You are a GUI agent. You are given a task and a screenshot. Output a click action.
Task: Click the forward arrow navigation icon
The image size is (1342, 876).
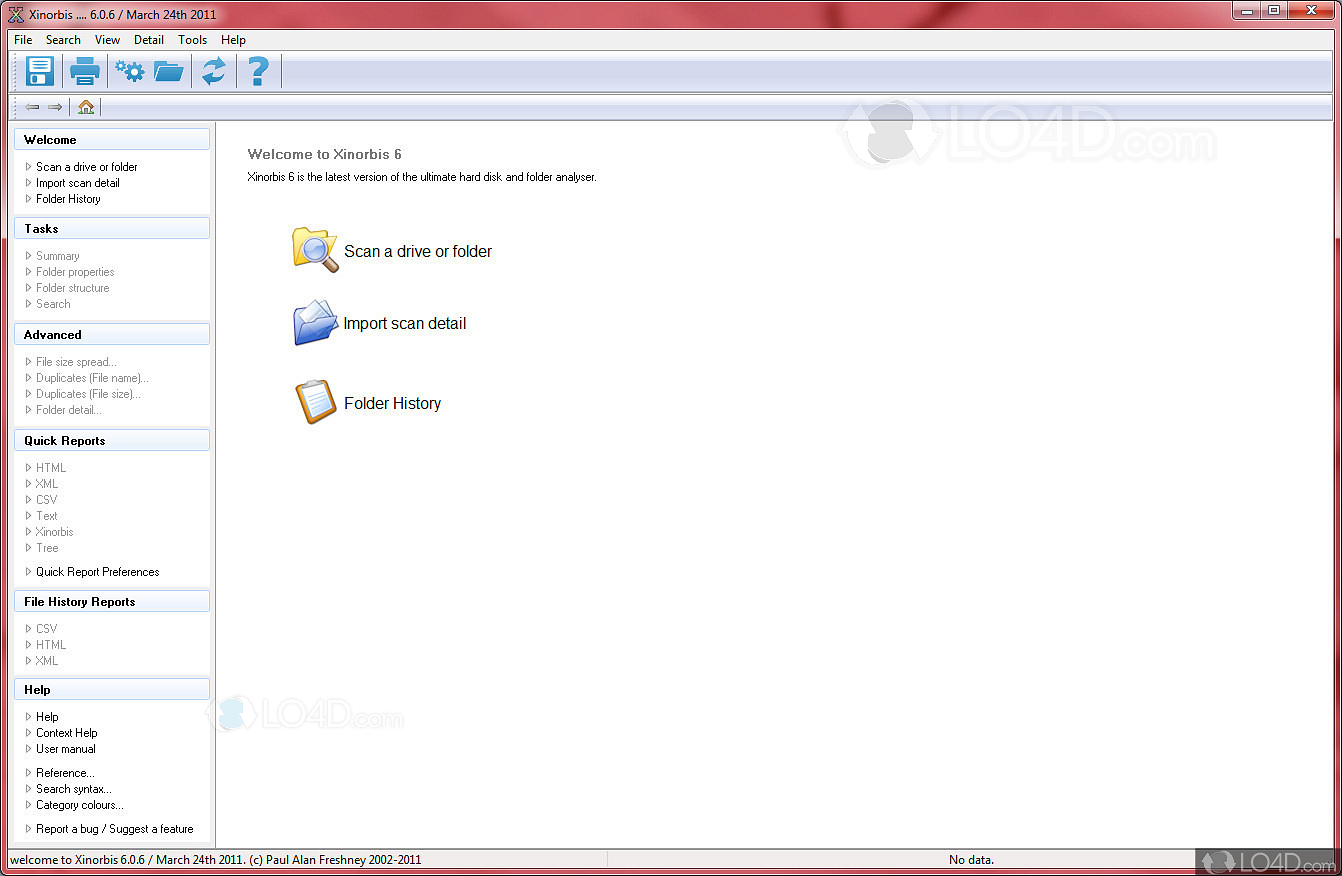click(x=55, y=107)
